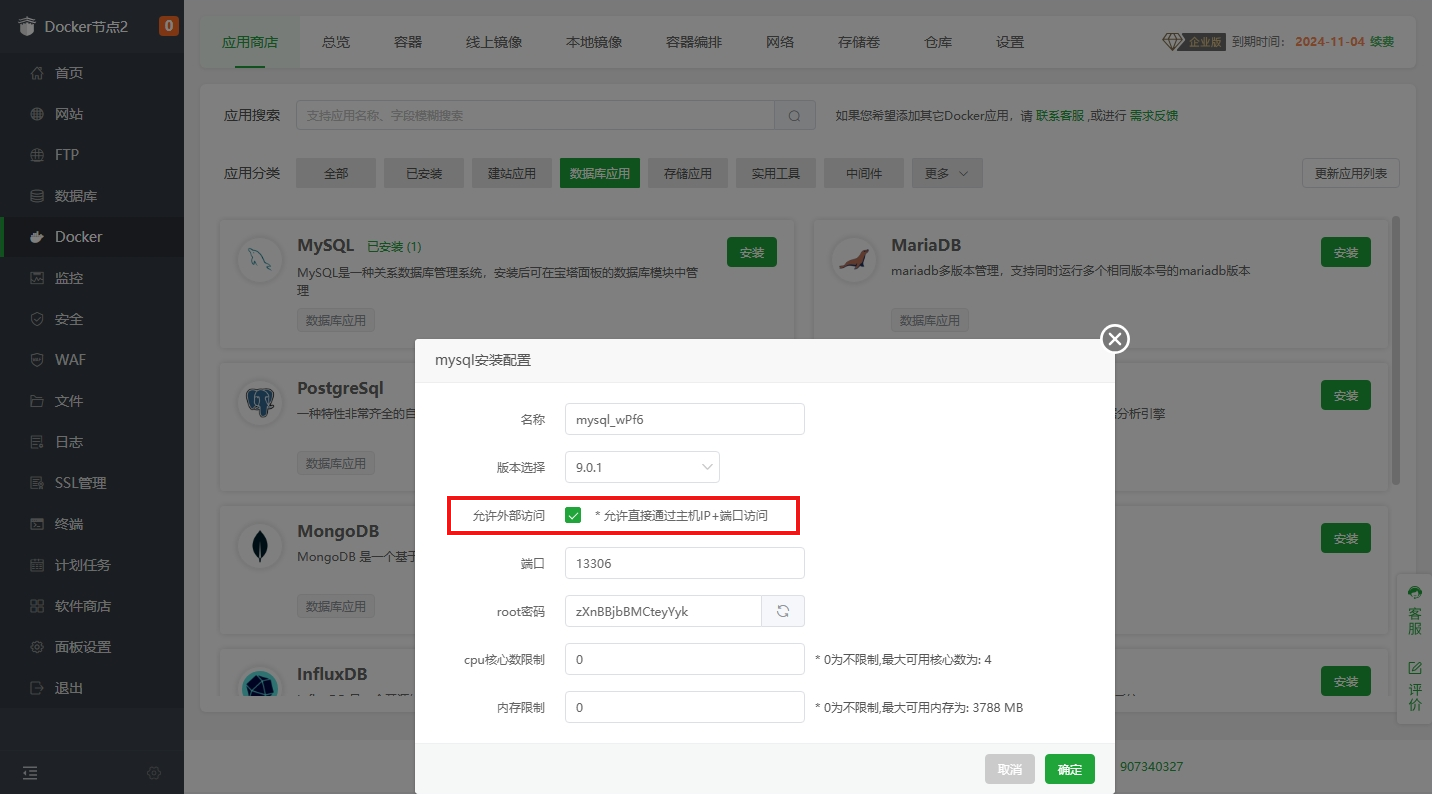Open the 计划任务 sidebar item
Screen dimensions: 1432x794
92,565
